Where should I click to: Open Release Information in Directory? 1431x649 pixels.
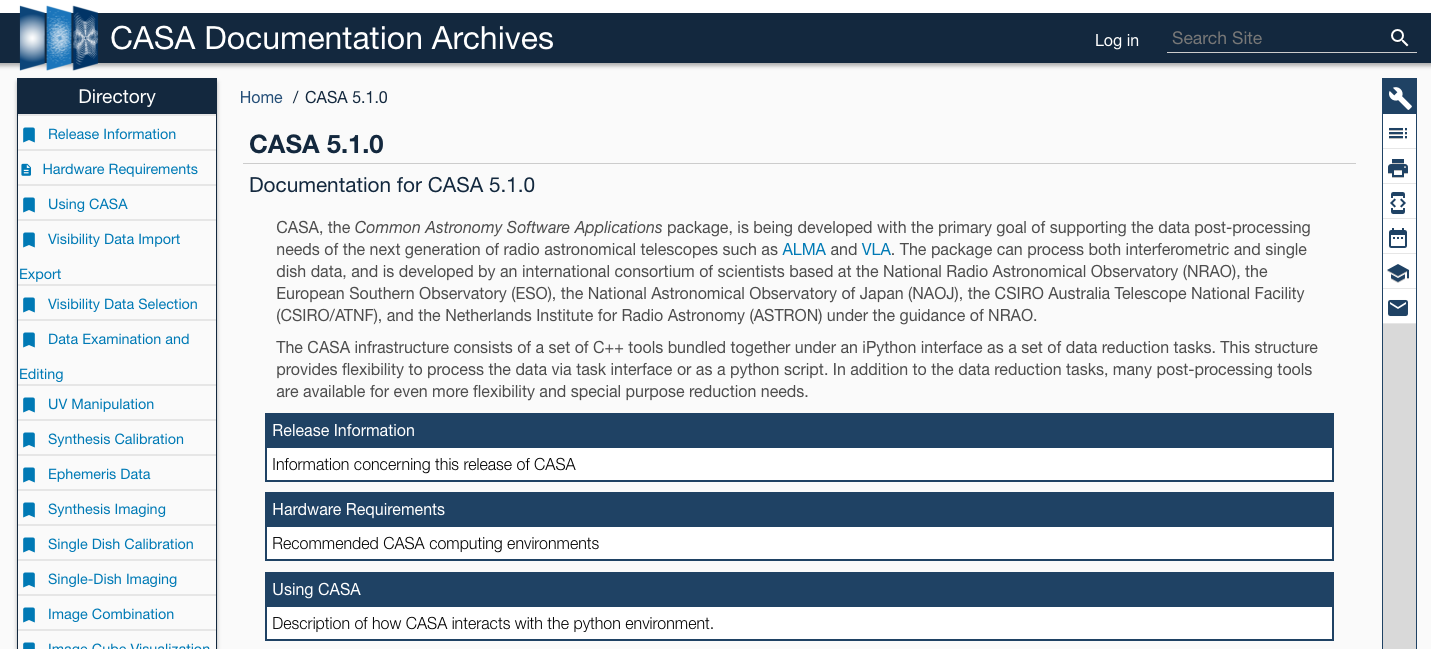tap(112, 134)
